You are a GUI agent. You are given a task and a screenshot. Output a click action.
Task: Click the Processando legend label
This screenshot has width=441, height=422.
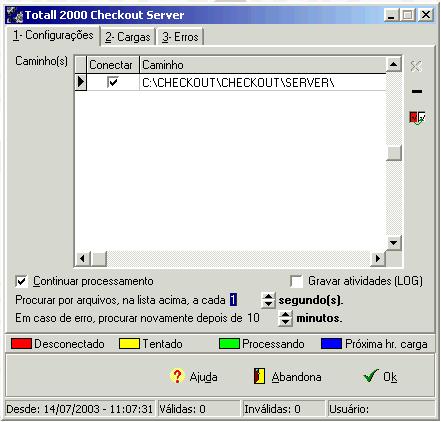[273, 344]
